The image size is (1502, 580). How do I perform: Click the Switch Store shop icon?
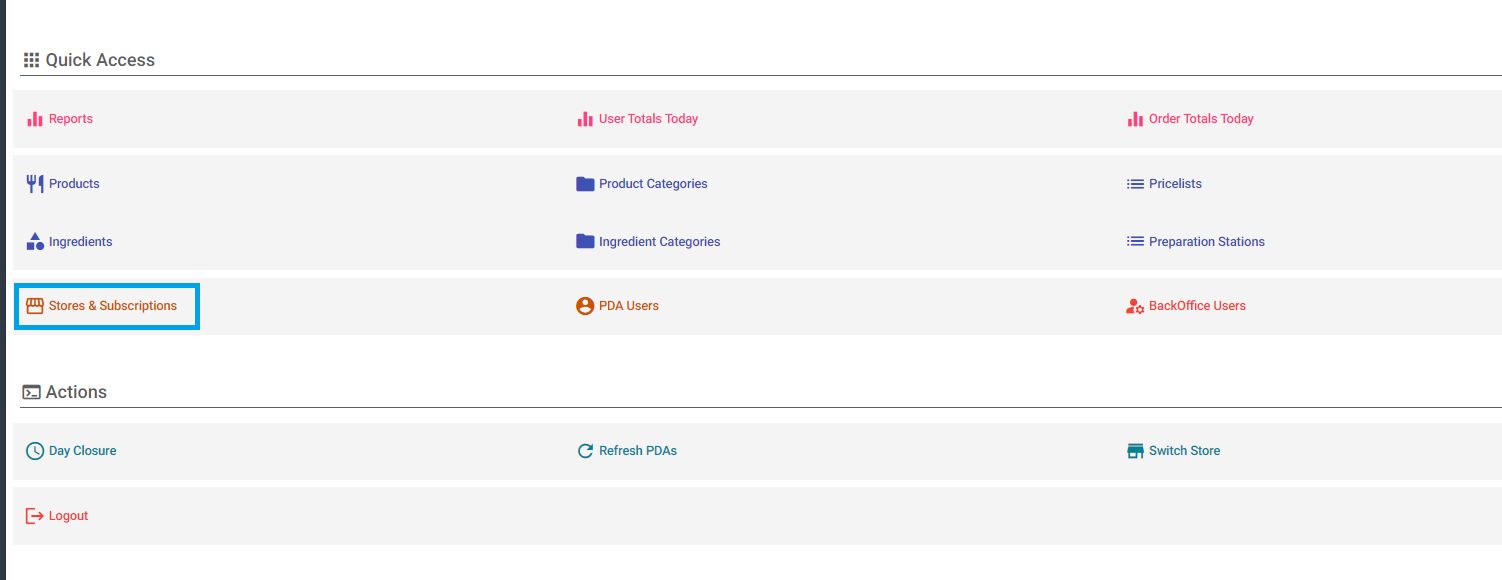click(x=1135, y=451)
